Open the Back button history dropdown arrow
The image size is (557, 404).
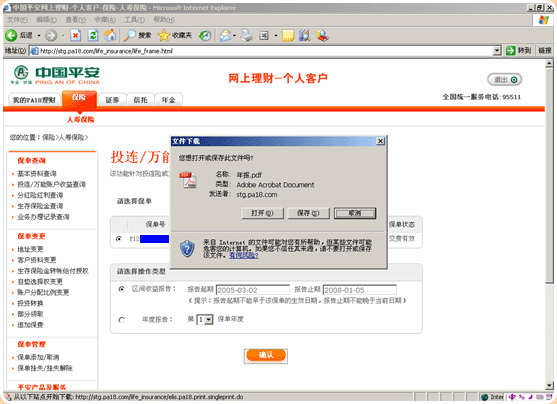[x=39, y=36]
